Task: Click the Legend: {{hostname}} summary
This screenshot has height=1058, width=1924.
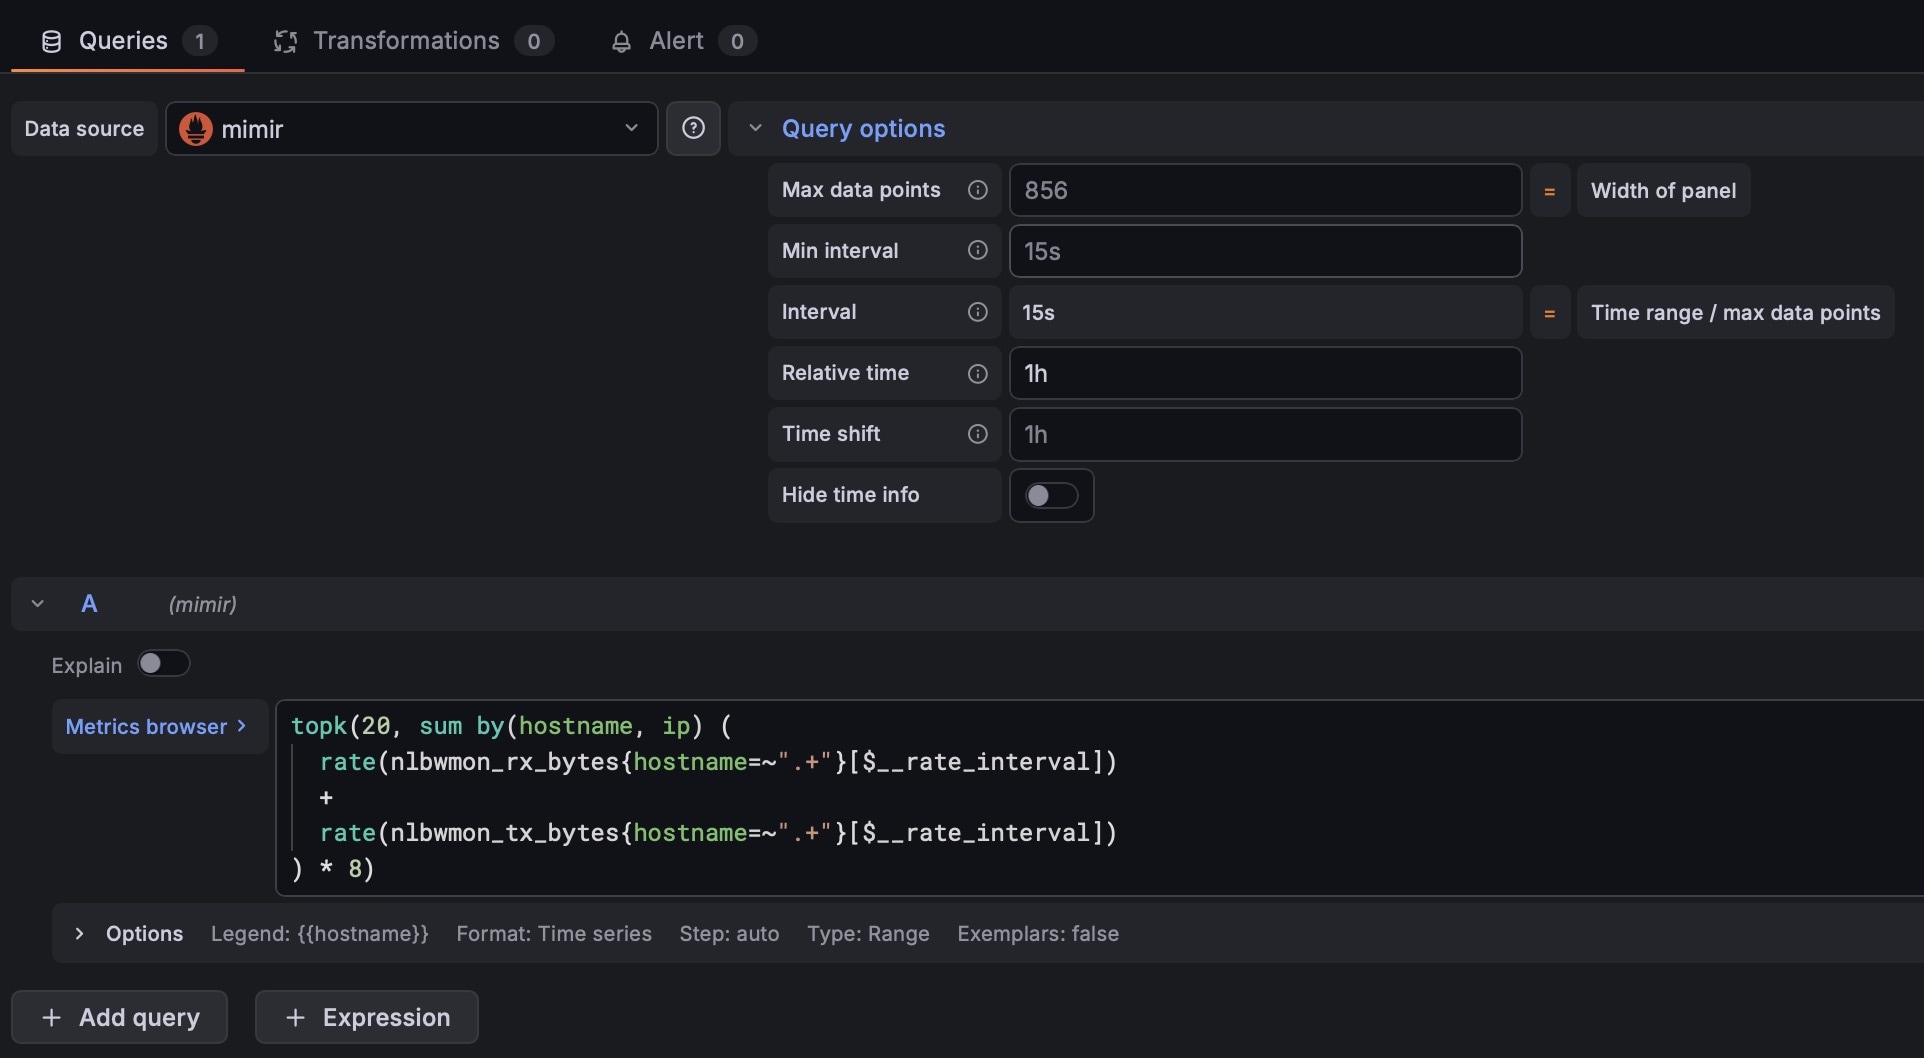Action: pos(320,934)
